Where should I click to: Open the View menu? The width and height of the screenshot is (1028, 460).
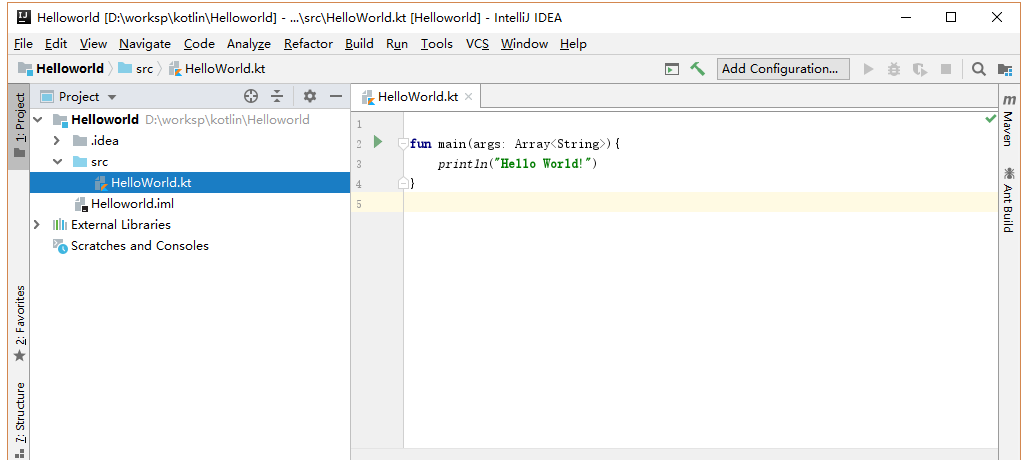tap(93, 44)
